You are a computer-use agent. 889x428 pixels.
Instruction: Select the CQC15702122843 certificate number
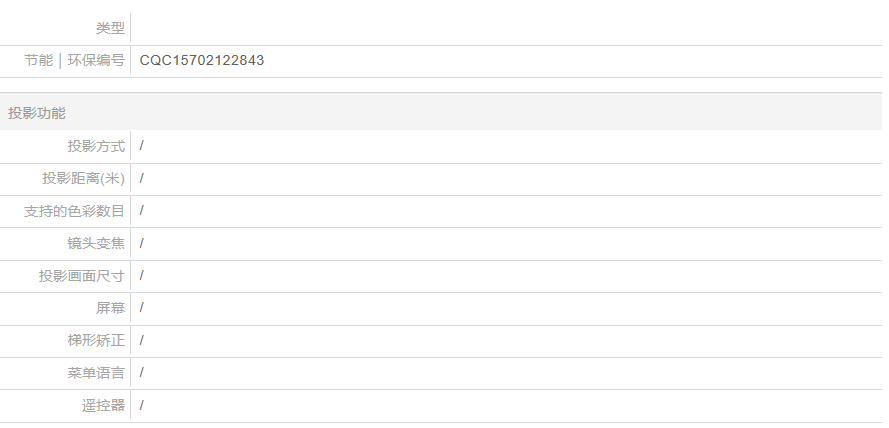[202, 61]
